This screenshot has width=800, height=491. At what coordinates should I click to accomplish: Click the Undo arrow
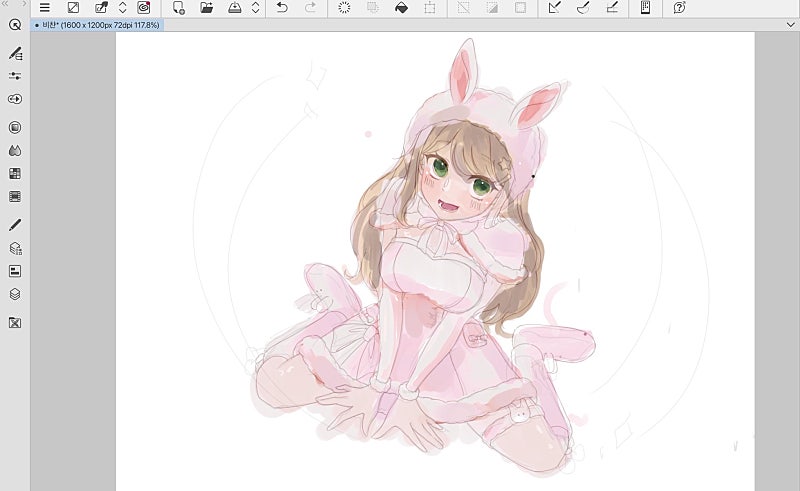(282, 8)
